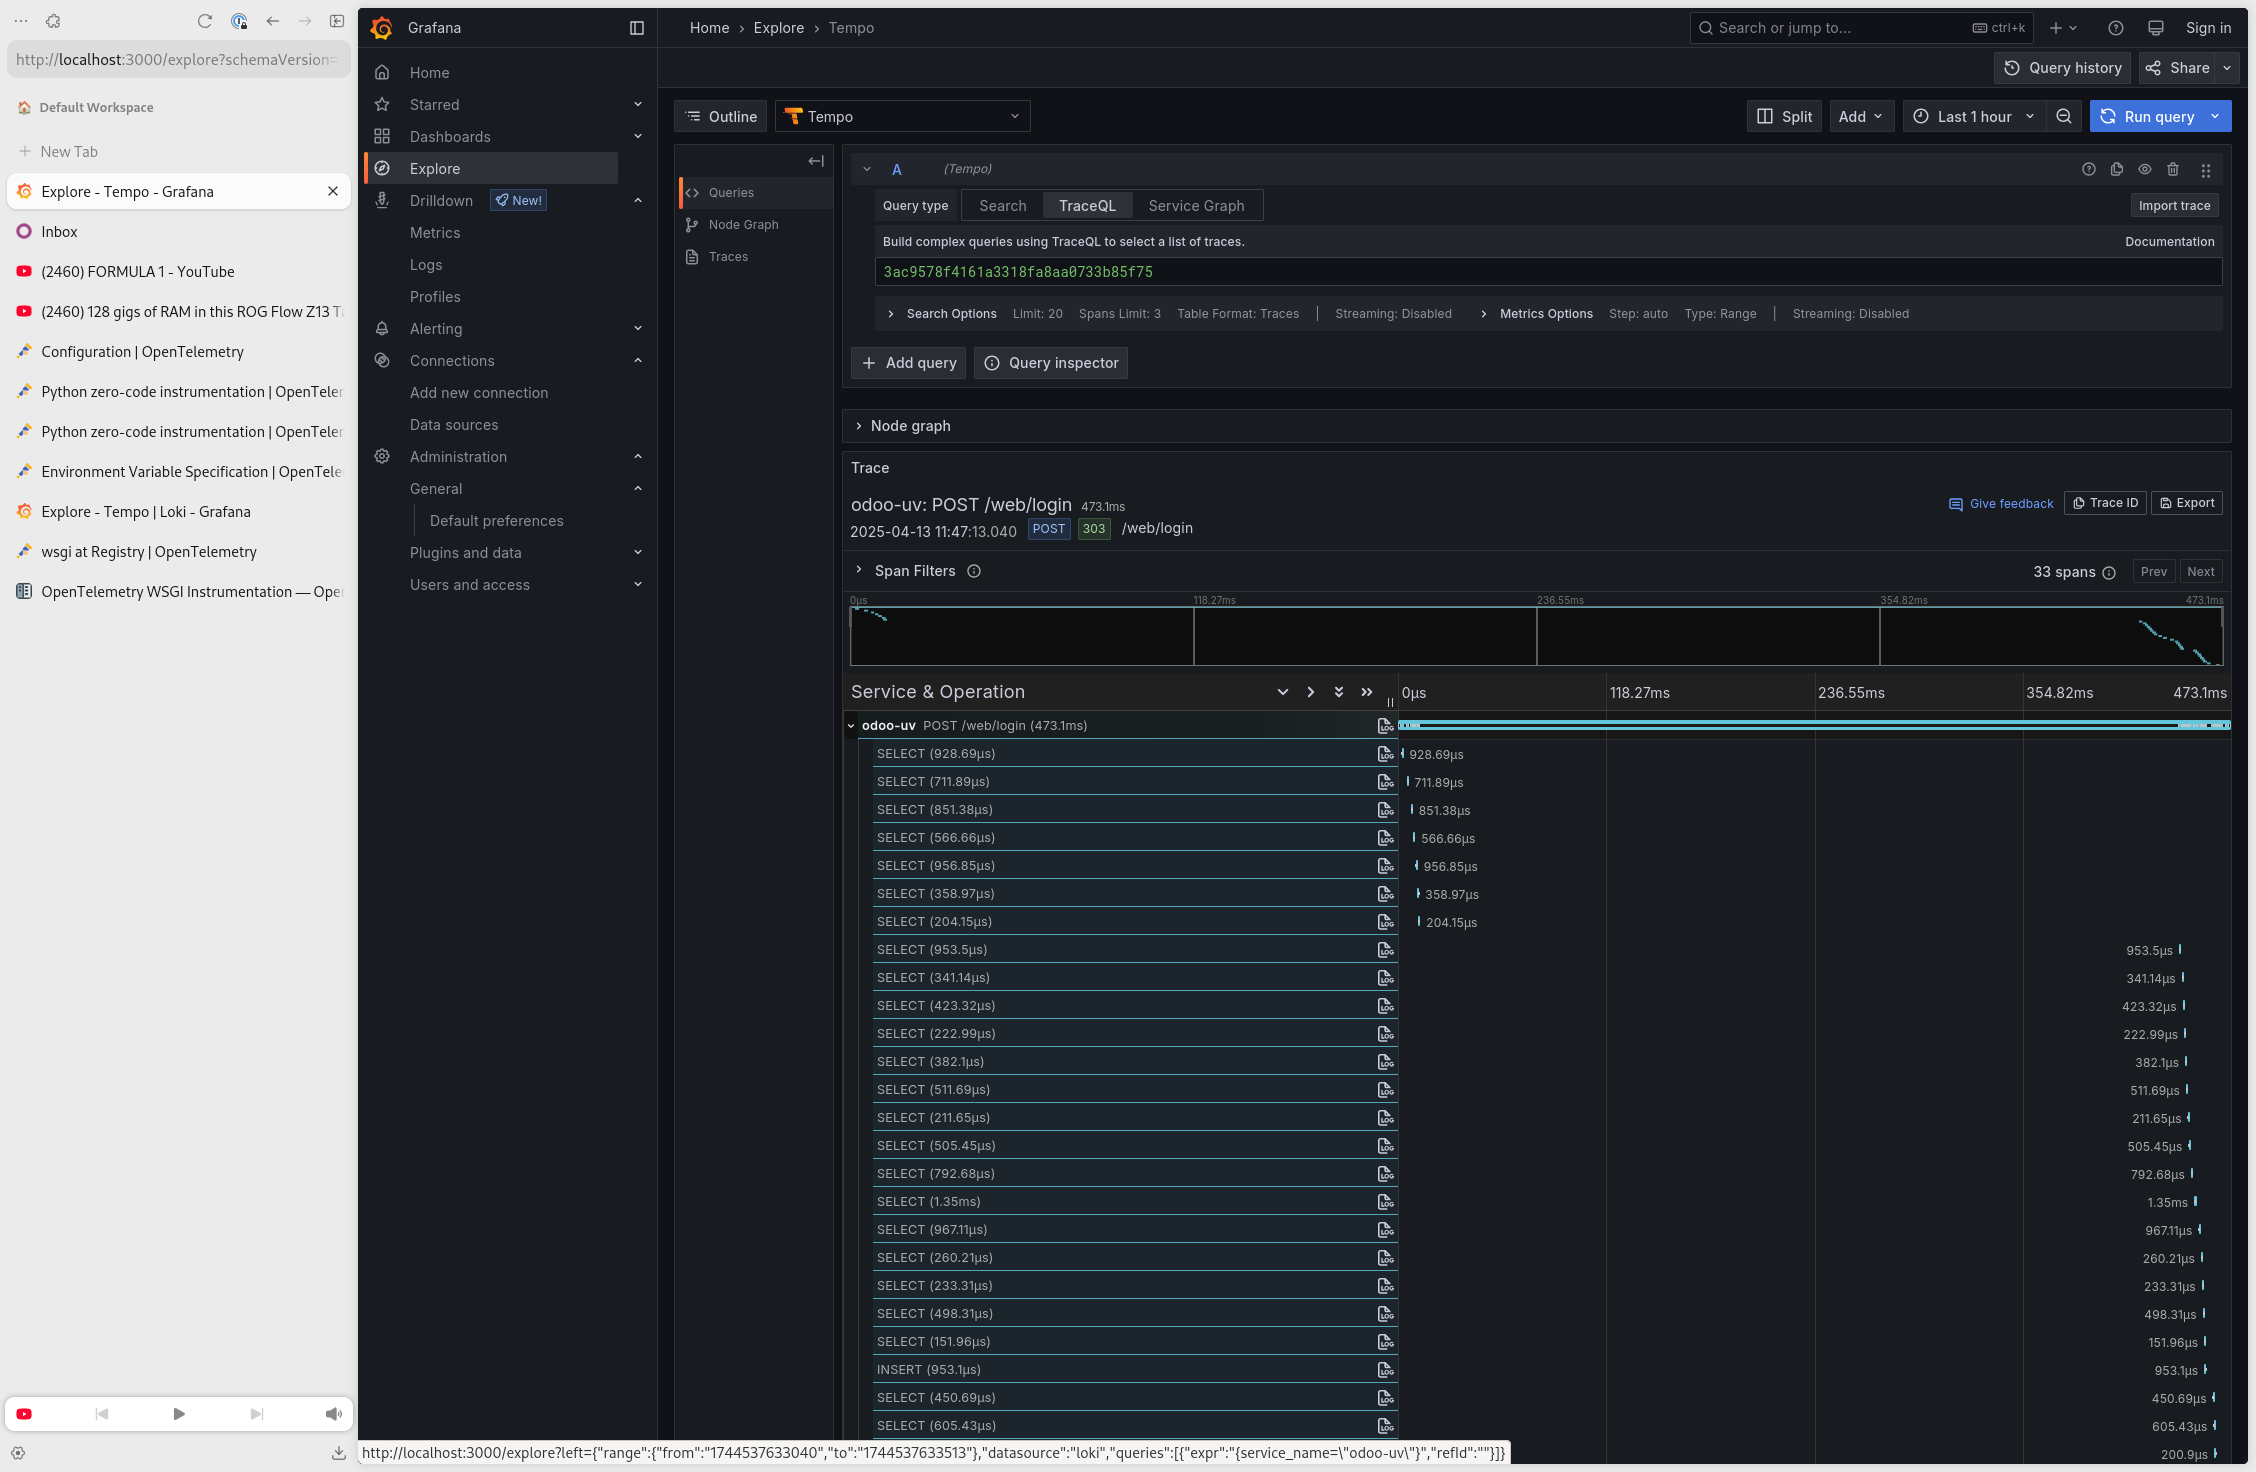Select the Search query type tab
Viewport: 2256px width, 1472px height.
(x=1002, y=206)
